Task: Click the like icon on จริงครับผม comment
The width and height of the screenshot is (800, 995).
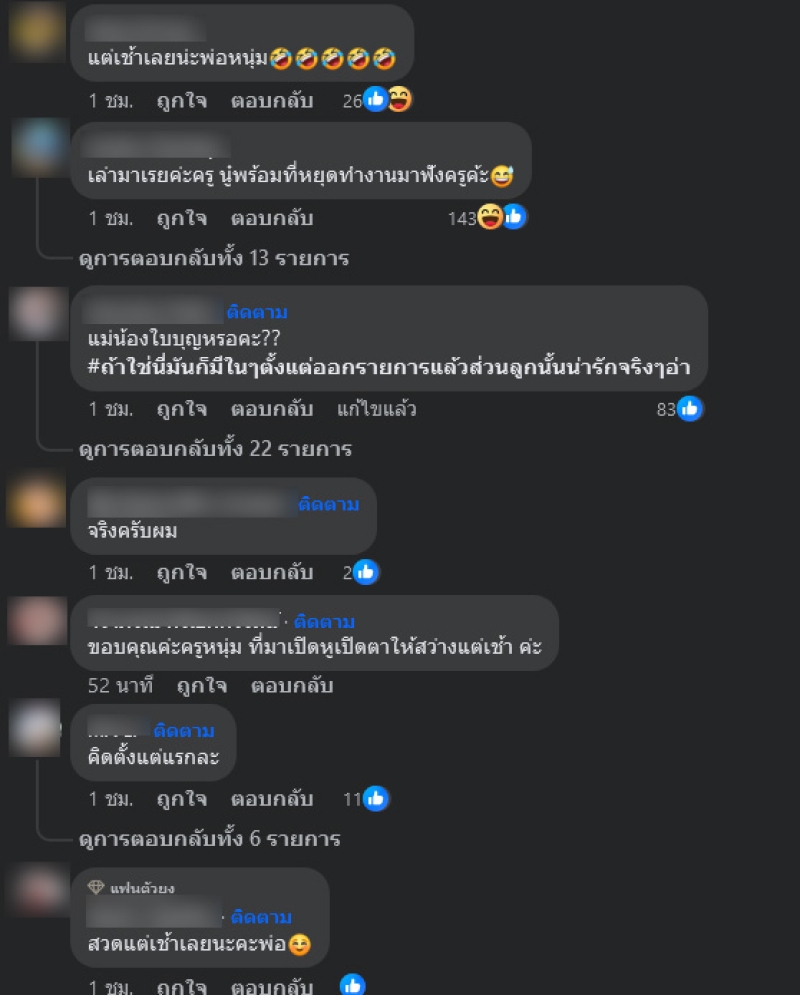Action: tap(365, 572)
